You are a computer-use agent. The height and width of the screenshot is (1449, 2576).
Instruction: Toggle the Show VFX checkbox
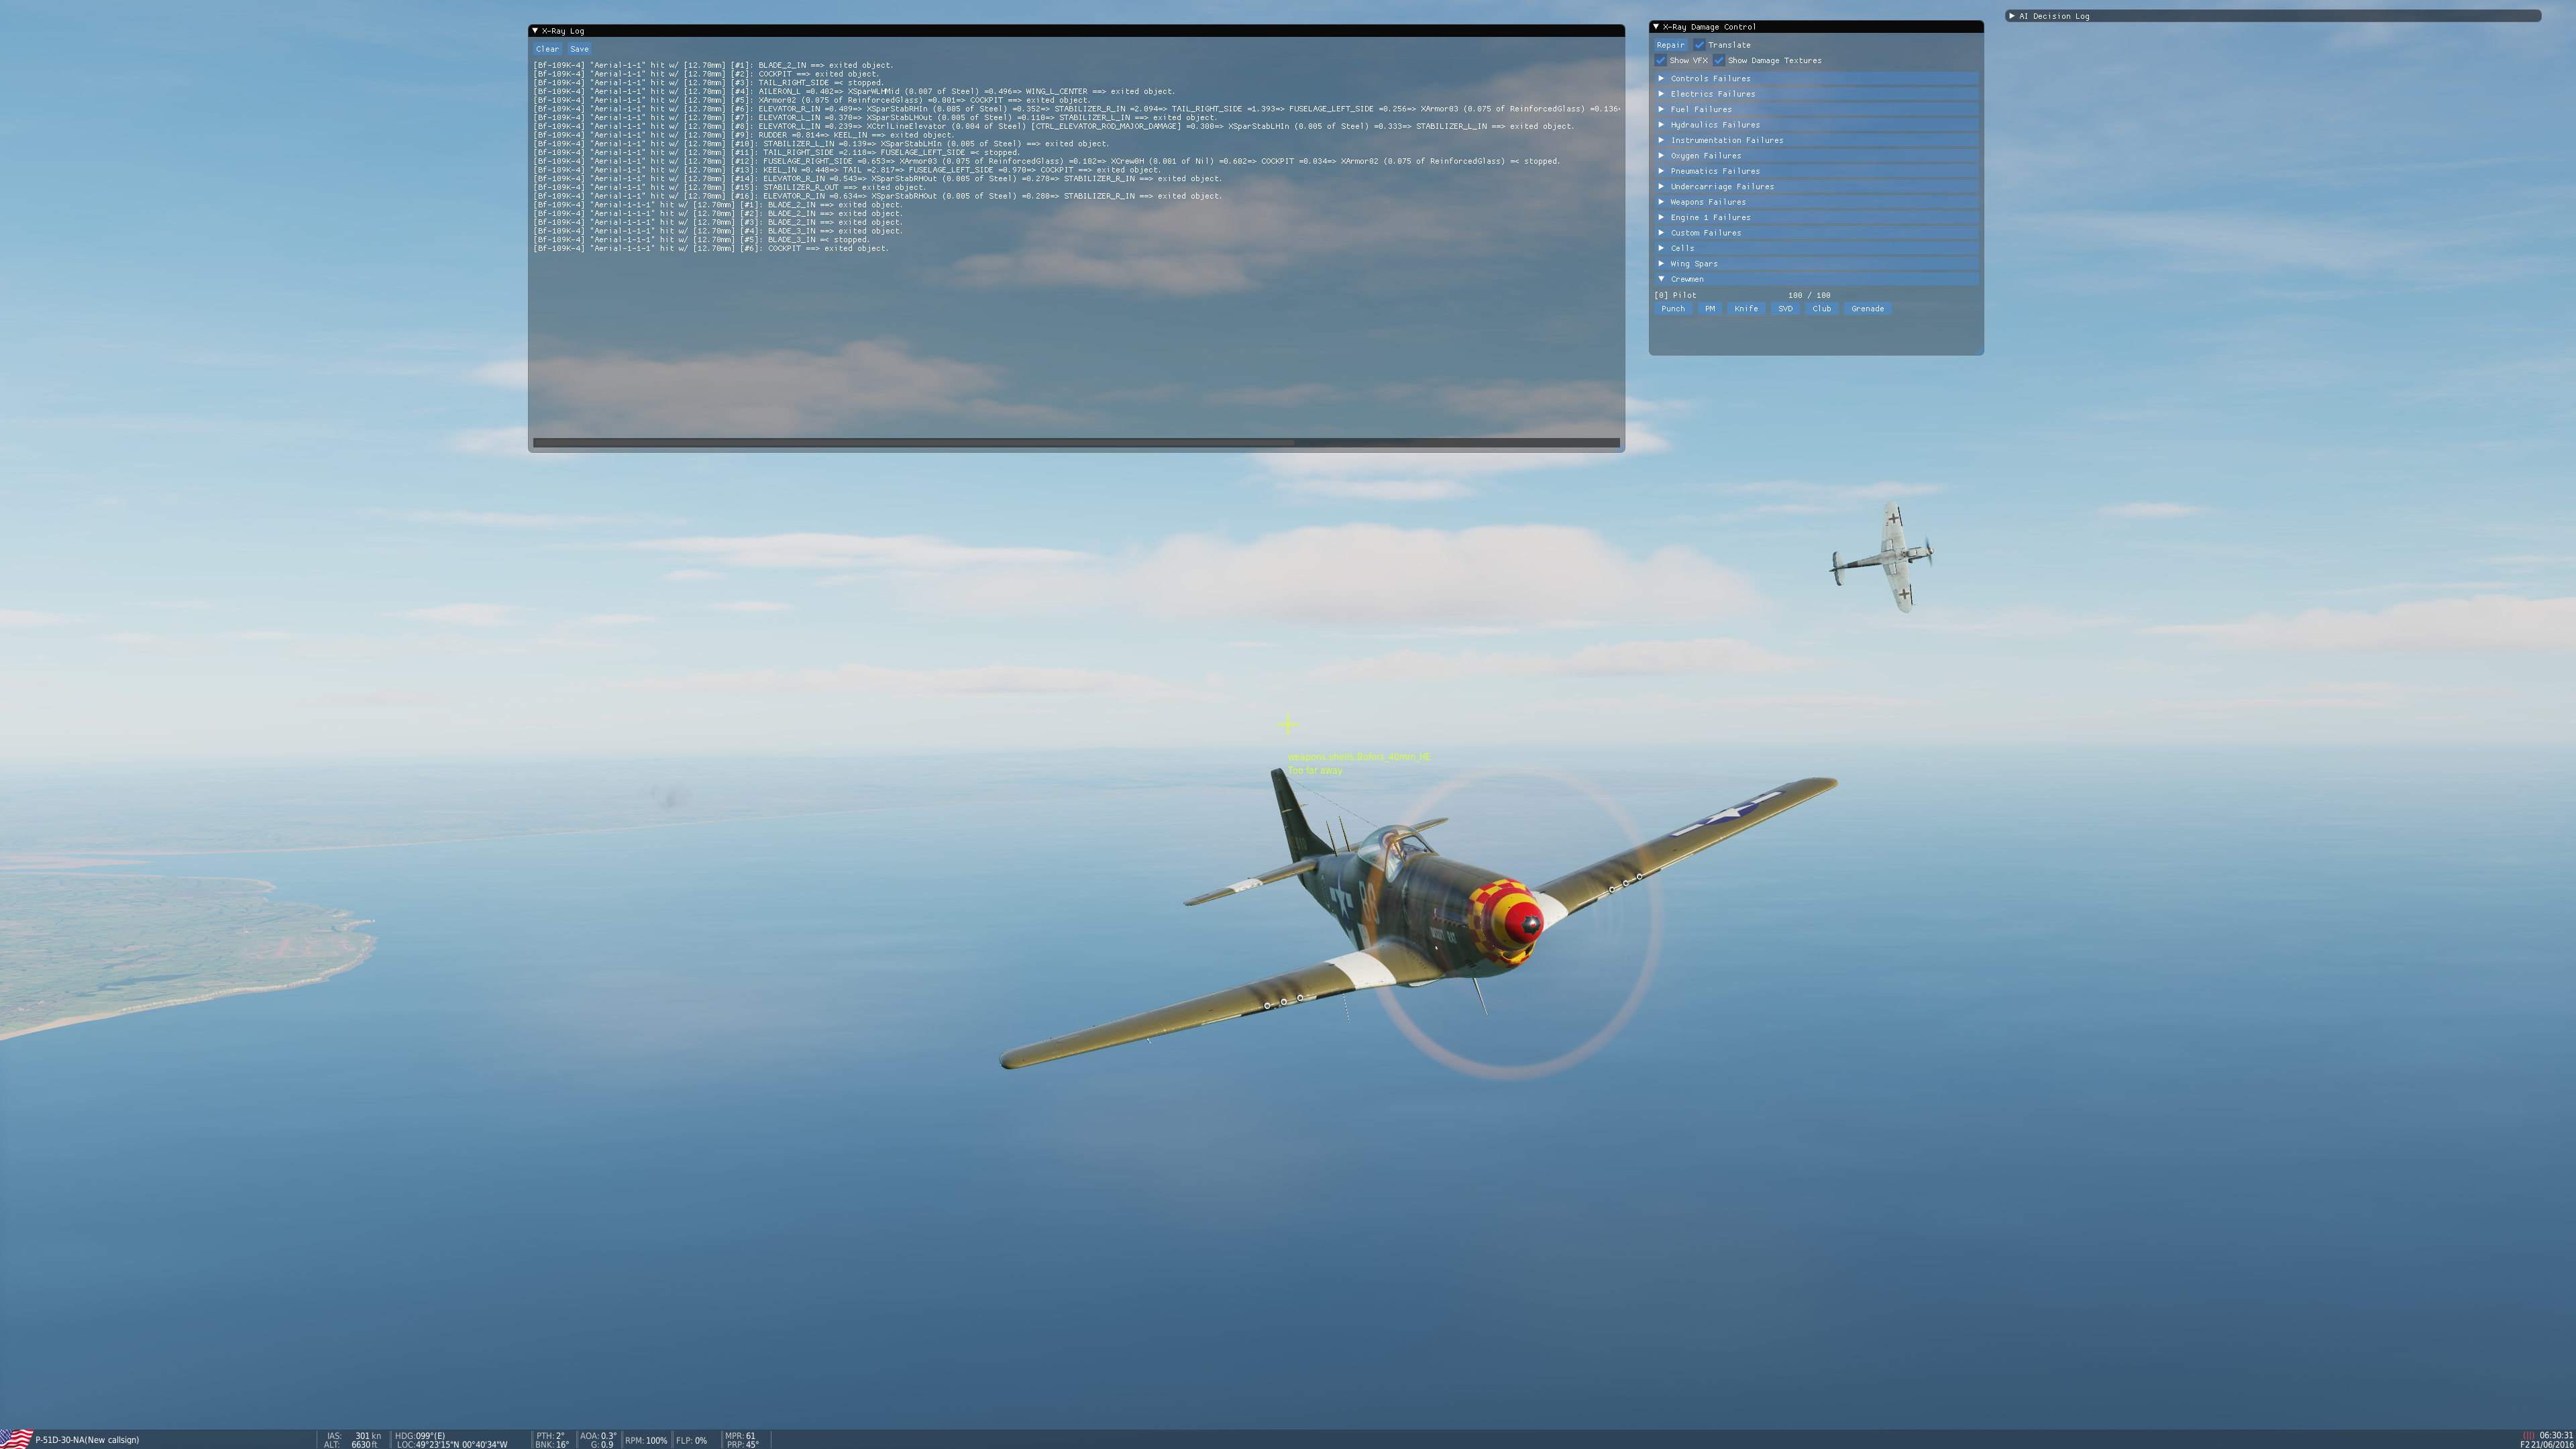(1660, 60)
